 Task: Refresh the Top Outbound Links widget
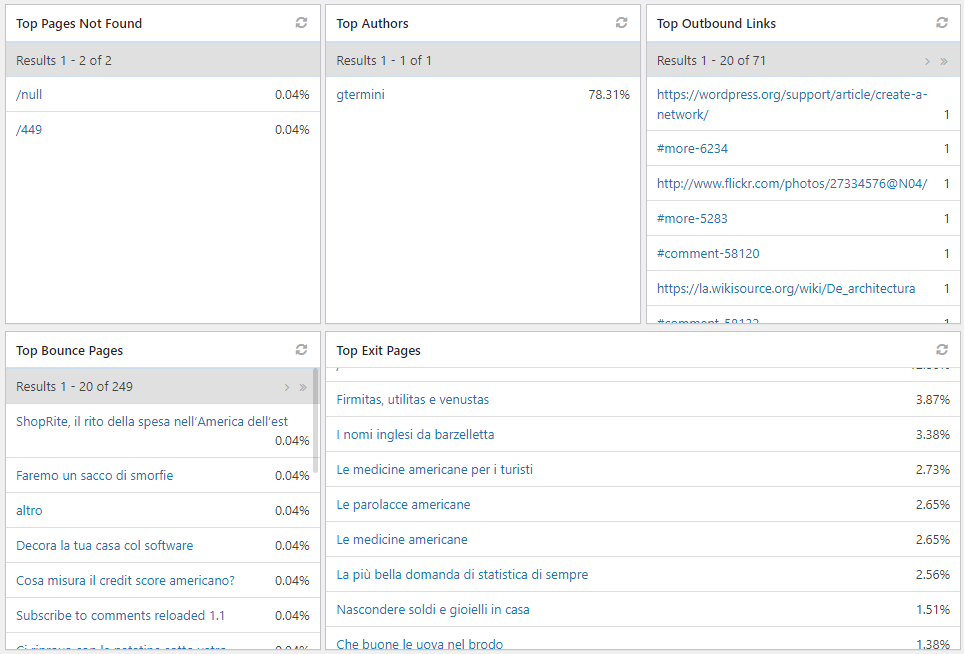coord(941,23)
